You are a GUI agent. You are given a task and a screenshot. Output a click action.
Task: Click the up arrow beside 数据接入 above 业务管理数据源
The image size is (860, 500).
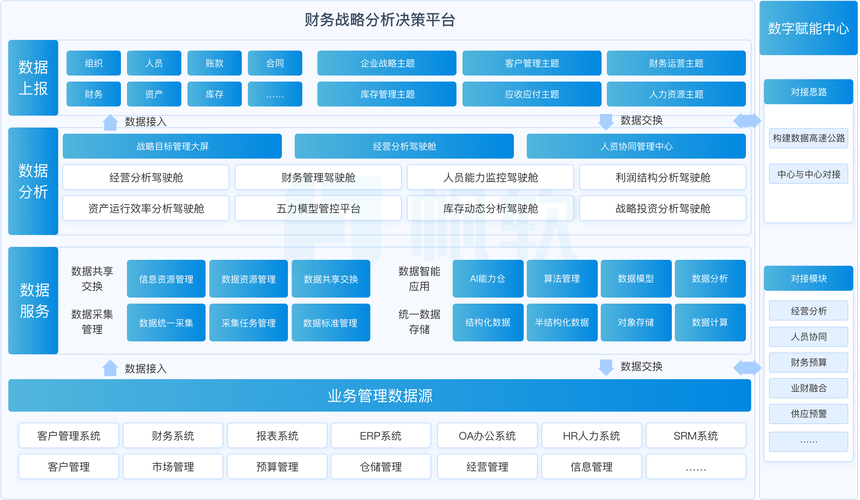pos(110,368)
